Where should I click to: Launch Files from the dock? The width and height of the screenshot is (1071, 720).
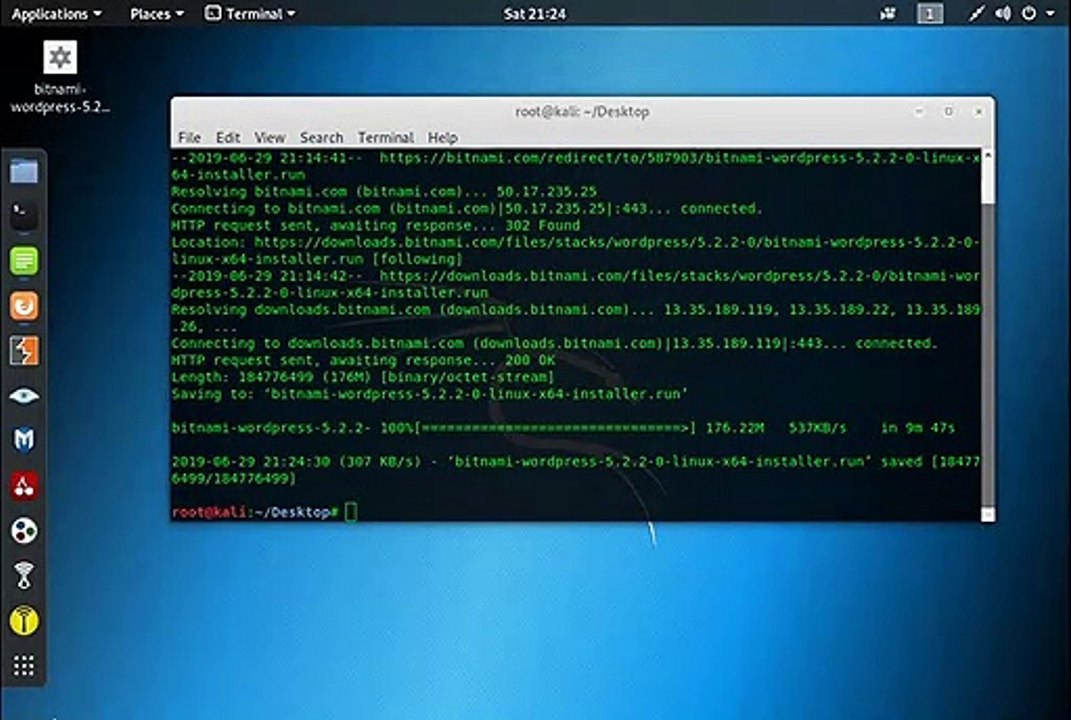(x=24, y=171)
